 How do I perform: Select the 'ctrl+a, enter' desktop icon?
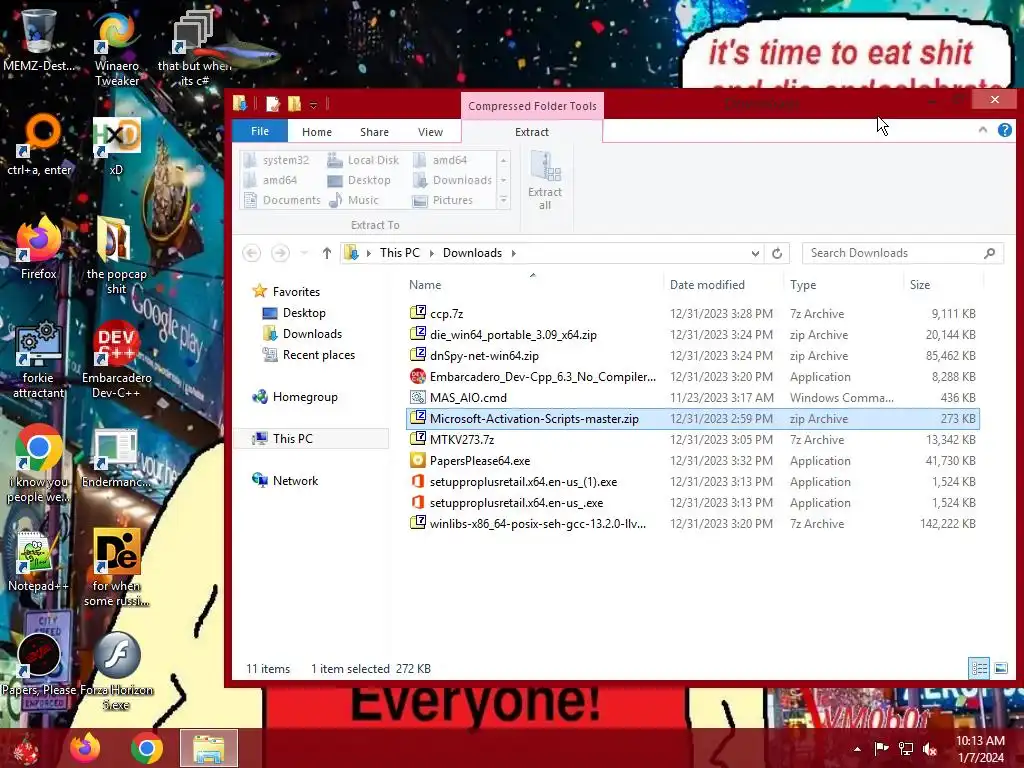(39, 145)
